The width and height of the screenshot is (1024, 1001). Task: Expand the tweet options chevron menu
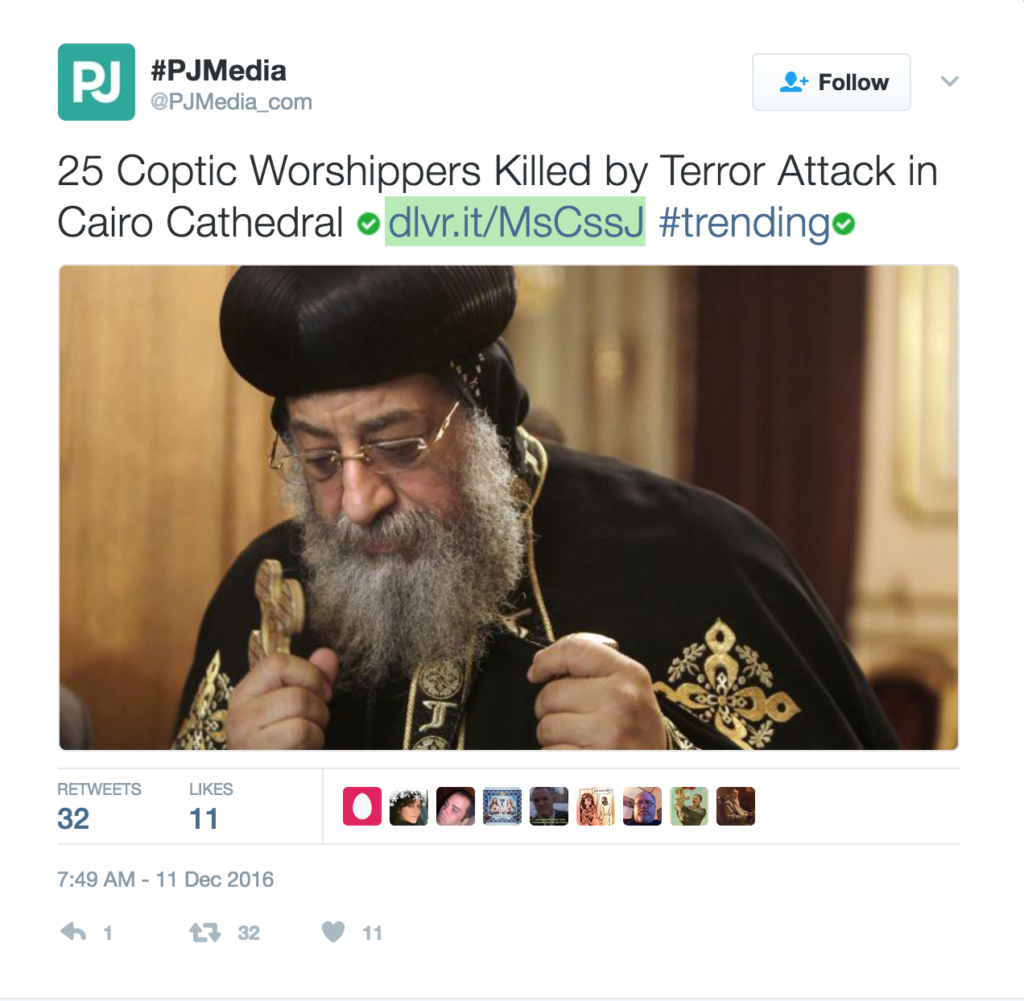coord(950,81)
